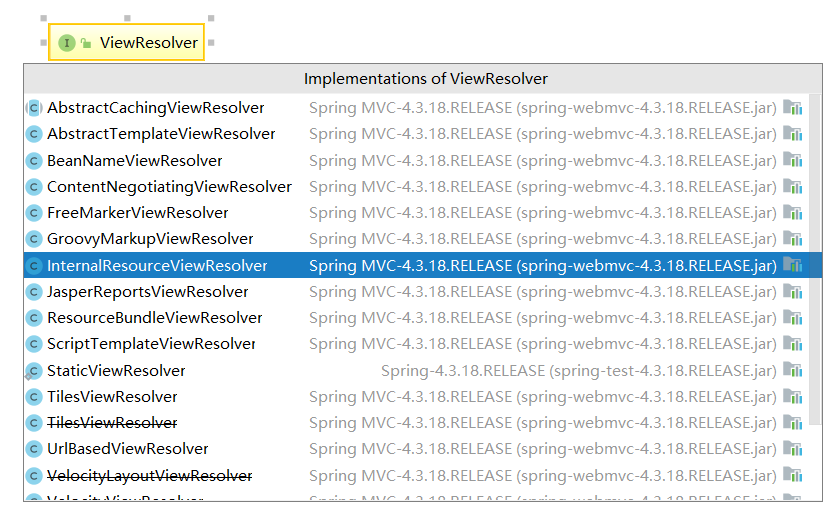Select JasperReportsViewResolver entry
840x513 pixels.
tap(148, 292)
